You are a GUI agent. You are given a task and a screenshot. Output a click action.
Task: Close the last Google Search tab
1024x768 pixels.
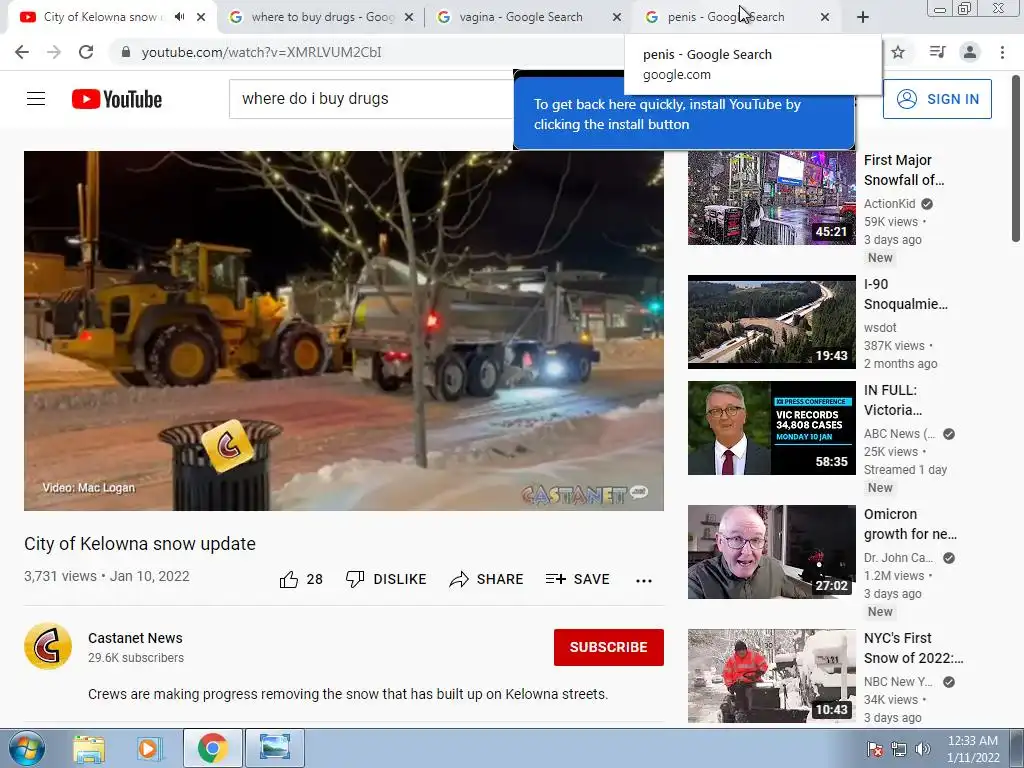[825, 18]
